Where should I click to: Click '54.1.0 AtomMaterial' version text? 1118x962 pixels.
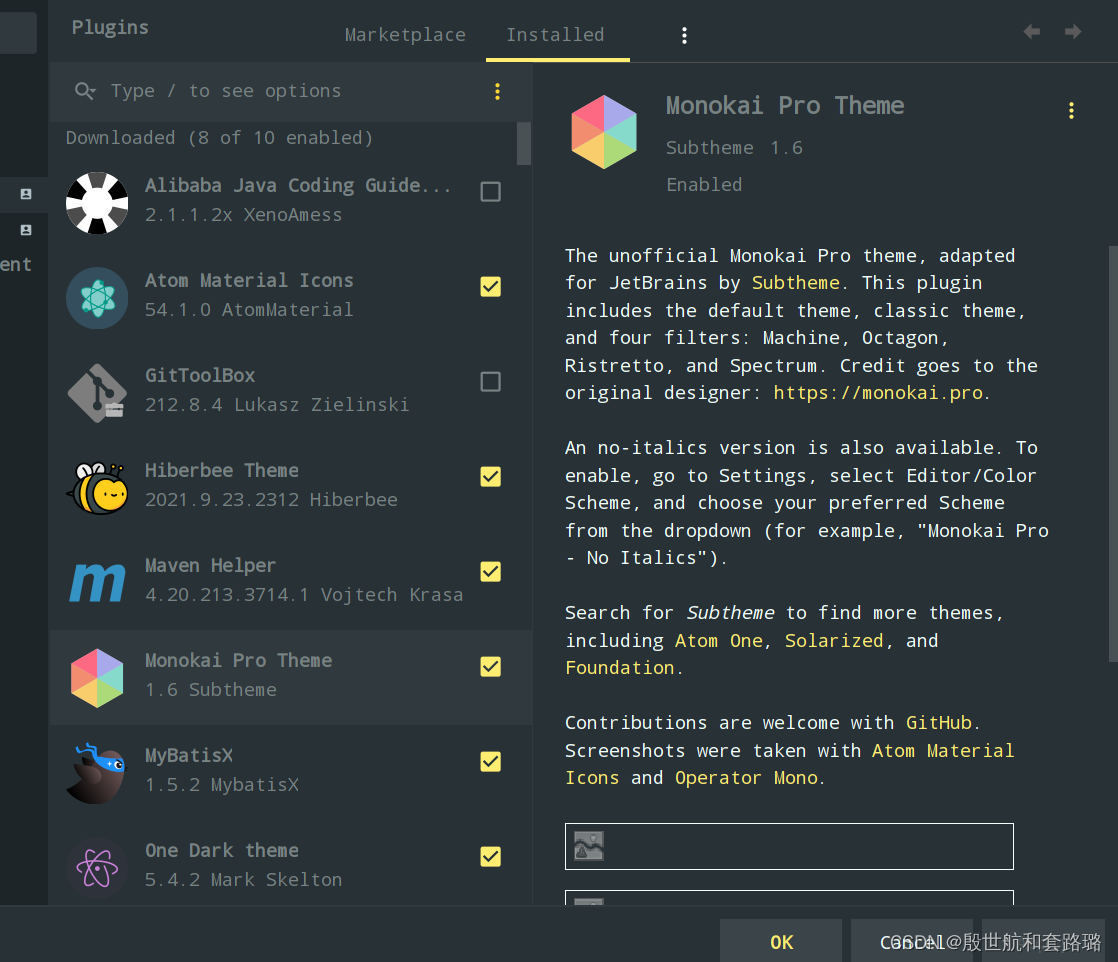click(249, 310)
